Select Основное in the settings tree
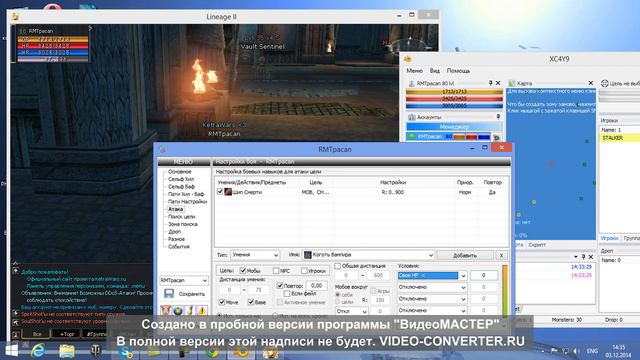Viewport: 640px width, 360px height. pyautogui.click(x=180, y=172)
